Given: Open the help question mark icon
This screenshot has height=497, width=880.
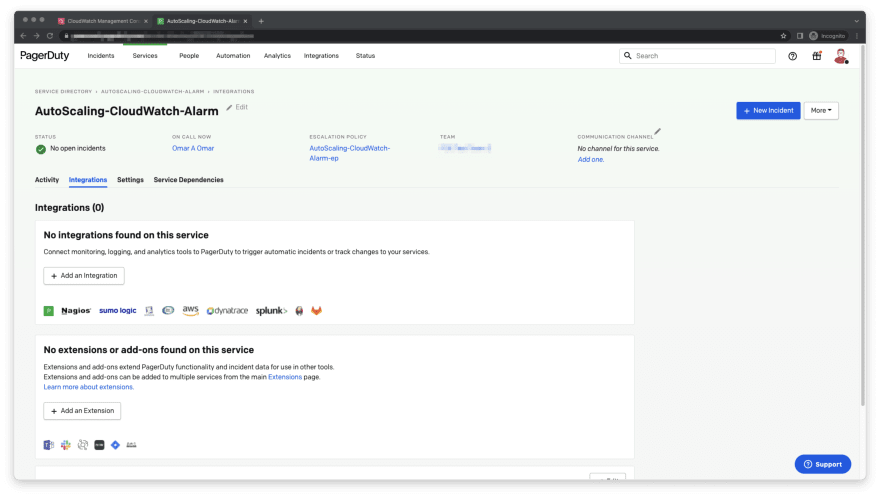Looking at the screenshot, I should 792,56.
